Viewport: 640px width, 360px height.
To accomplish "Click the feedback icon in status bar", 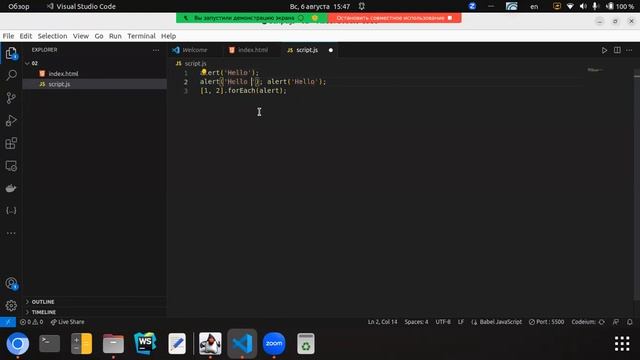I will (616, 322).
